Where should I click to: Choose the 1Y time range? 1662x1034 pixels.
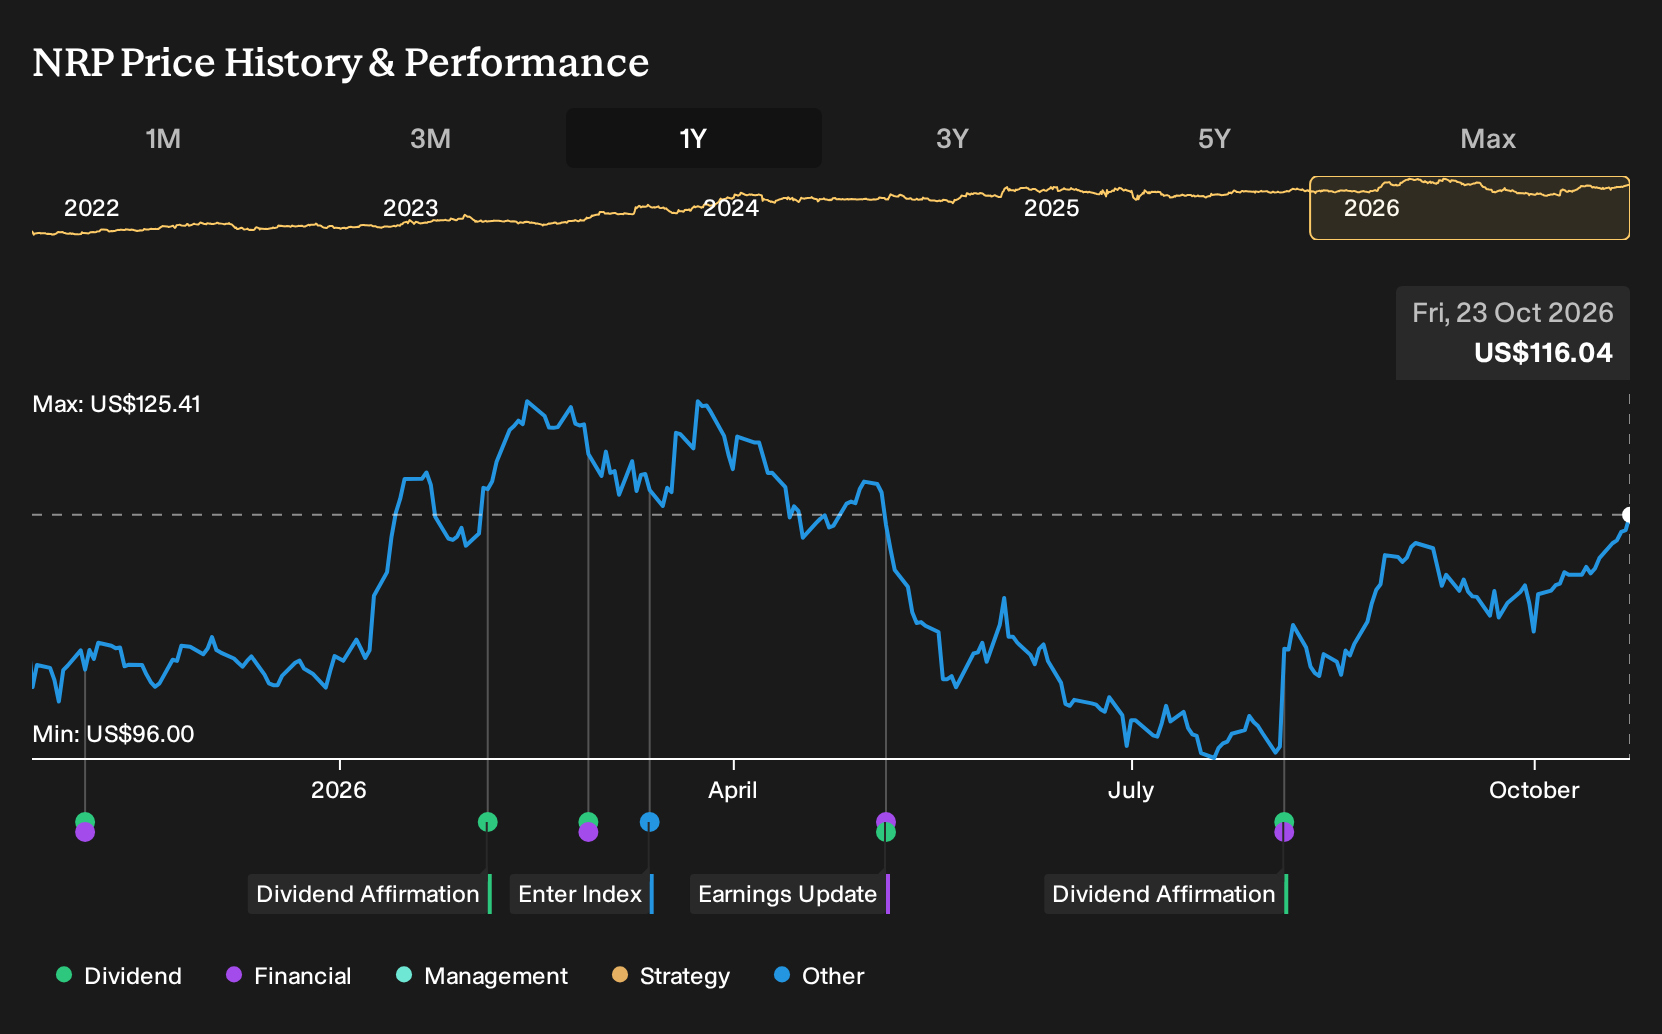coord(693,138)
